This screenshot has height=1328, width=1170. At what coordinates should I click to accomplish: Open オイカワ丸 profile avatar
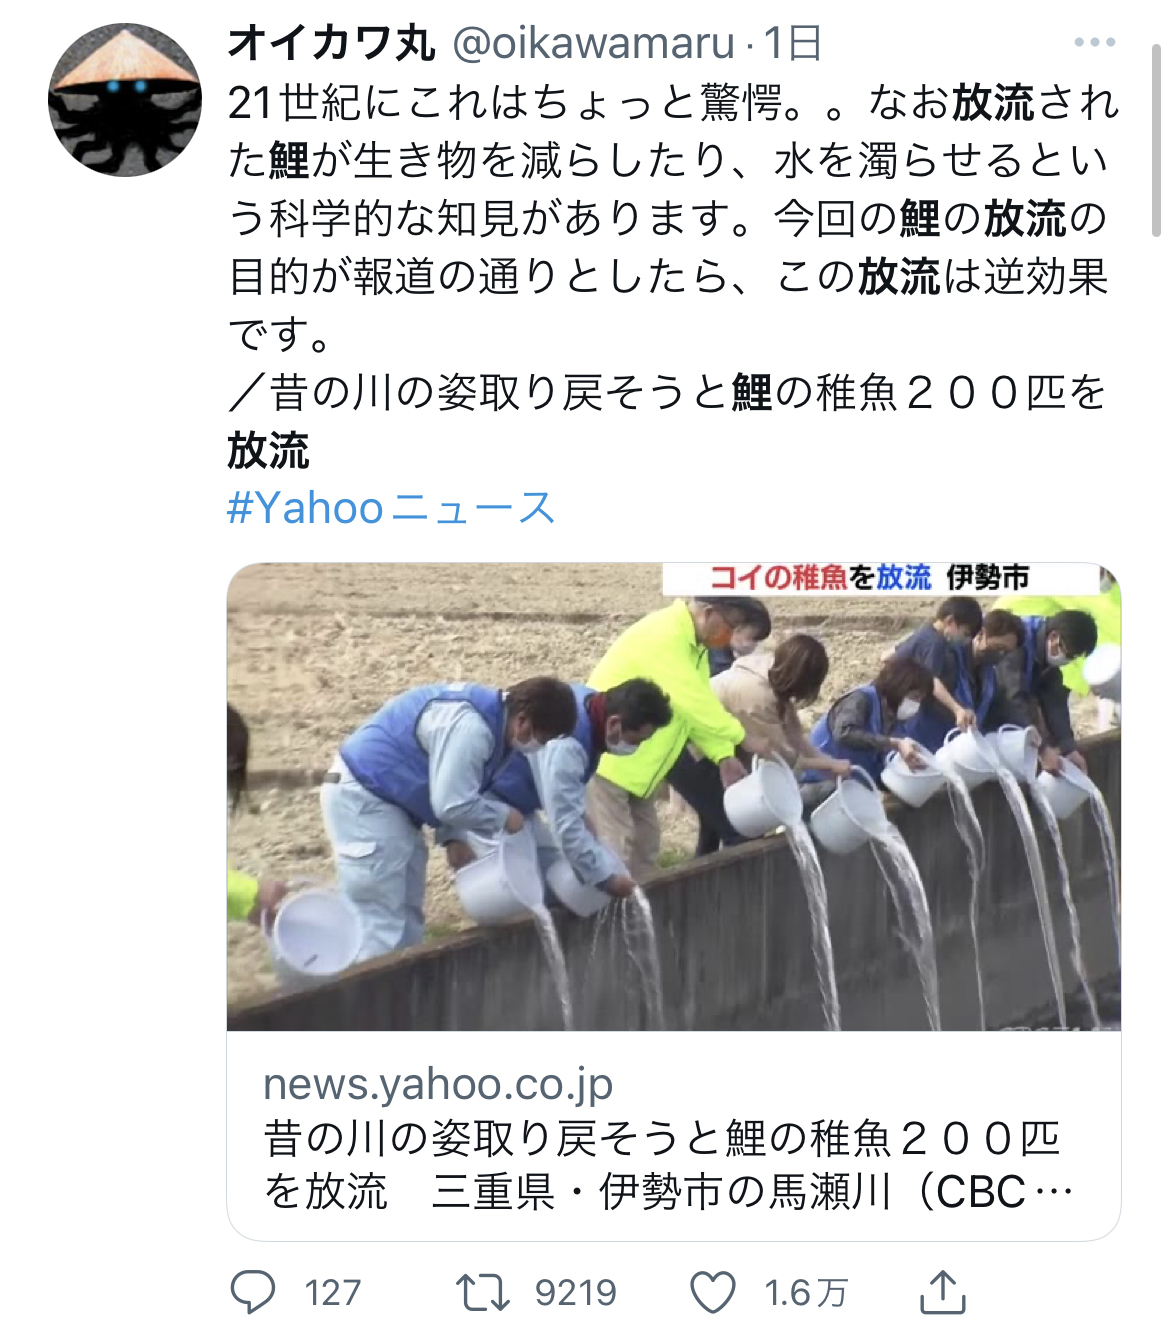pos(125,100)
